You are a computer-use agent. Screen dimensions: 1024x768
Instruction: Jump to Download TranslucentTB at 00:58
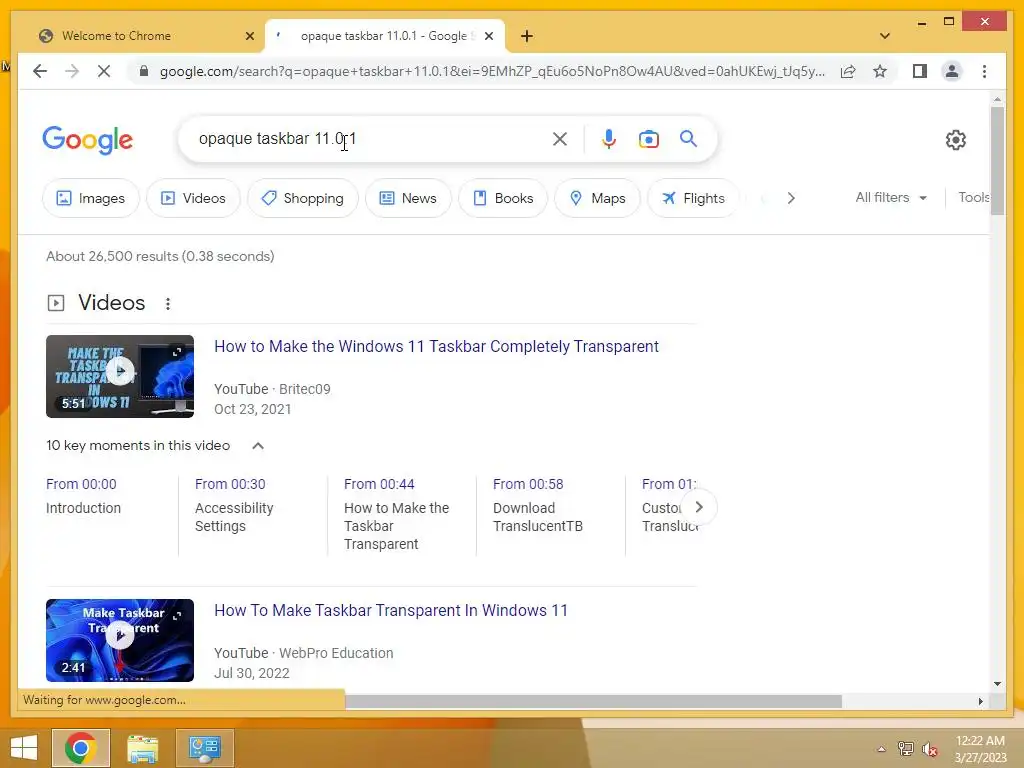(537, 505)
